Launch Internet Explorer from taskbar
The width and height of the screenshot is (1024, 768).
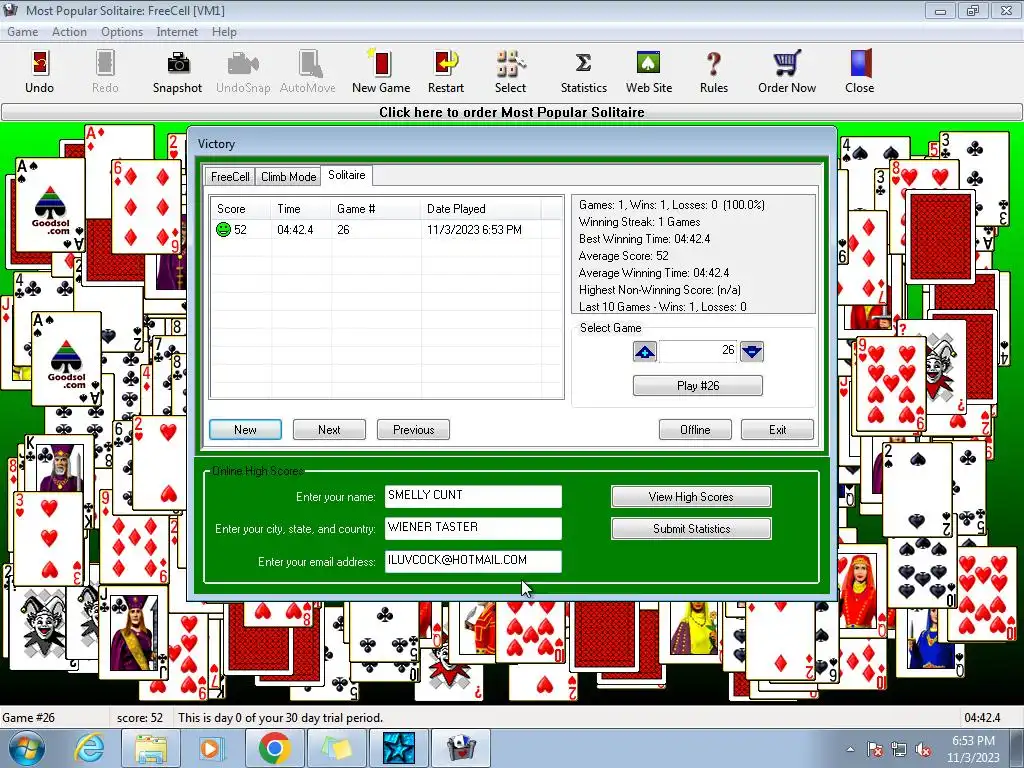click(89, 748)
